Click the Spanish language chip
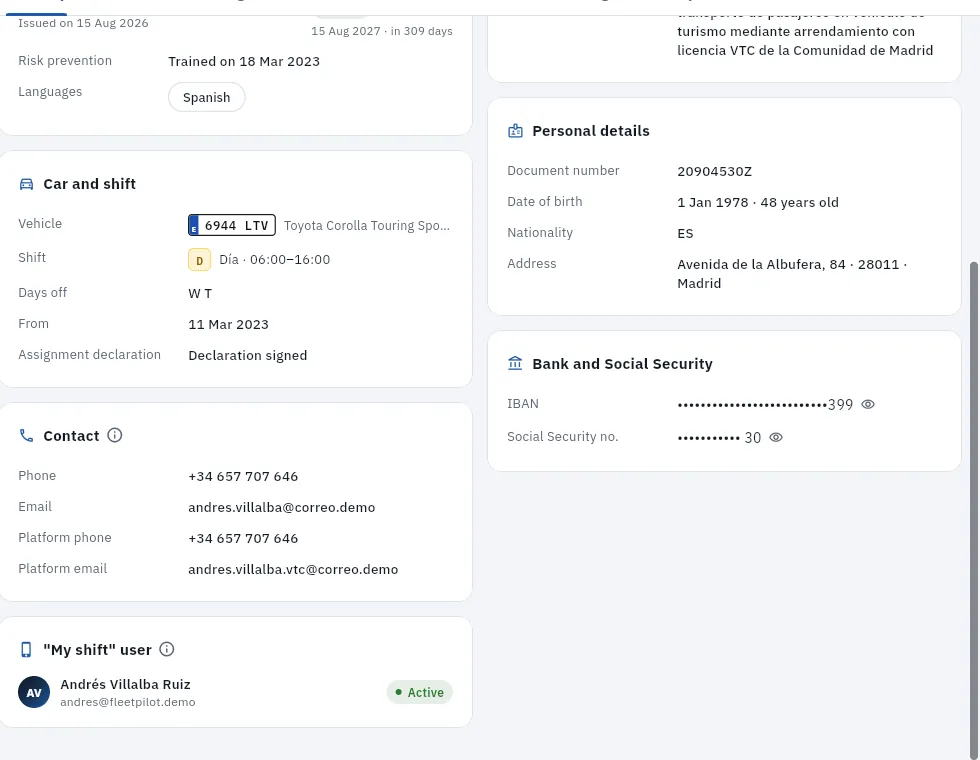The height and width of the screenshot is (760, 980). click(206, 98)
